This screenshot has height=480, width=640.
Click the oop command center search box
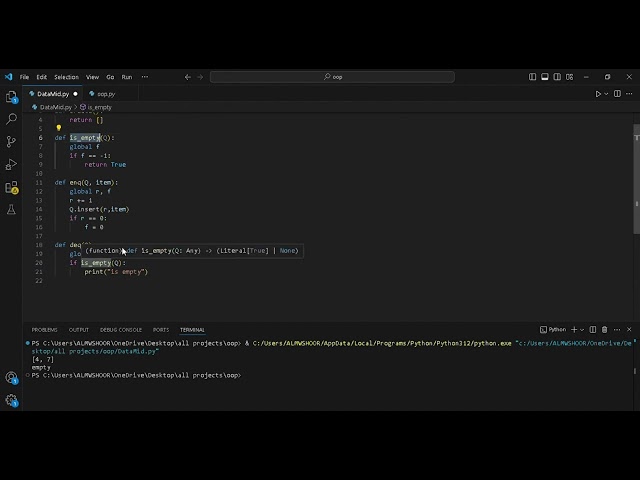332,77
